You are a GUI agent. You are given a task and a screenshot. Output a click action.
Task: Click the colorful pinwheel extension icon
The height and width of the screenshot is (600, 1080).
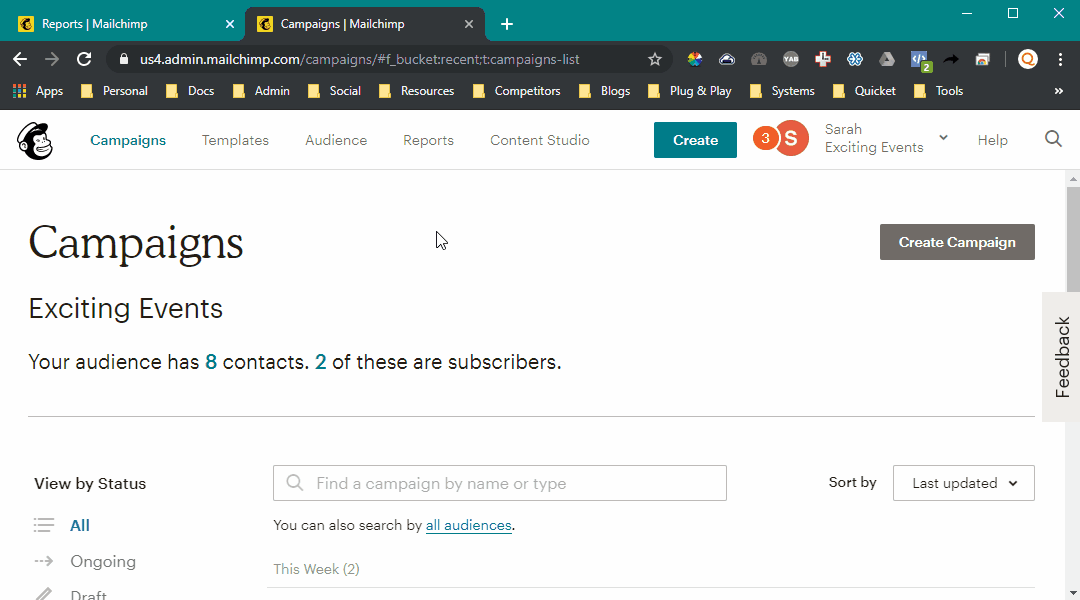pos(694,59)
